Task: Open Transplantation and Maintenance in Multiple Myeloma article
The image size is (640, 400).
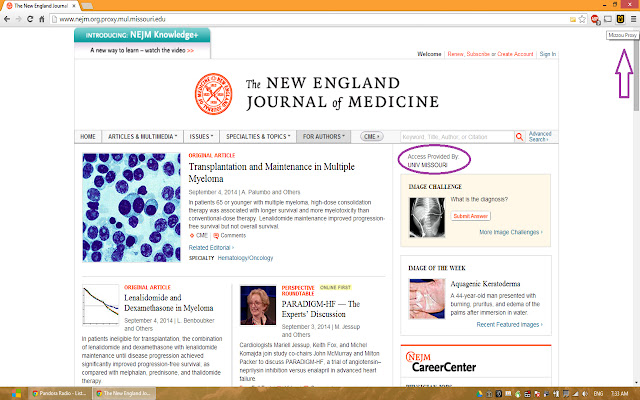Action: tap(271, 172)
